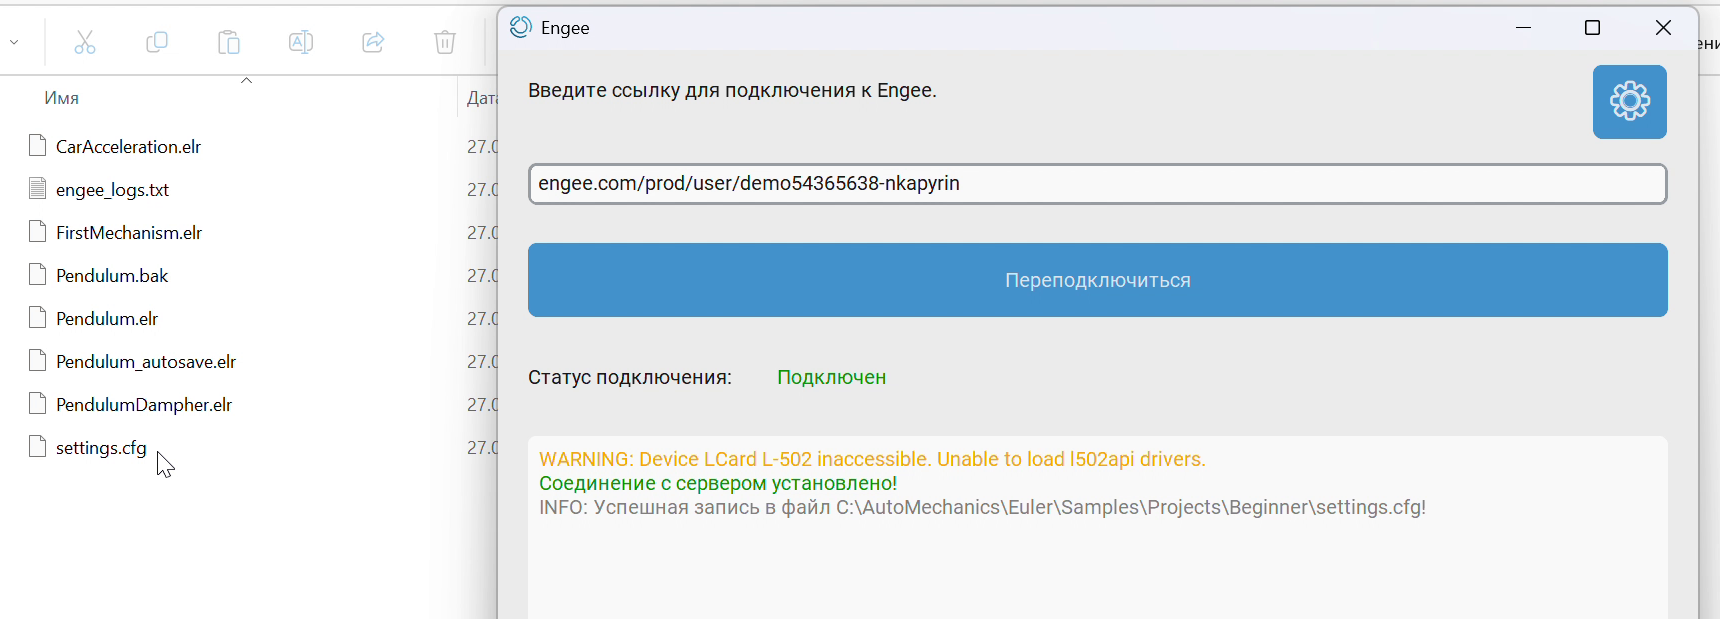Viewport: 1720px width, 619px height.
Task: Open Engee connection settings gear
Action: pos(1629,102)
